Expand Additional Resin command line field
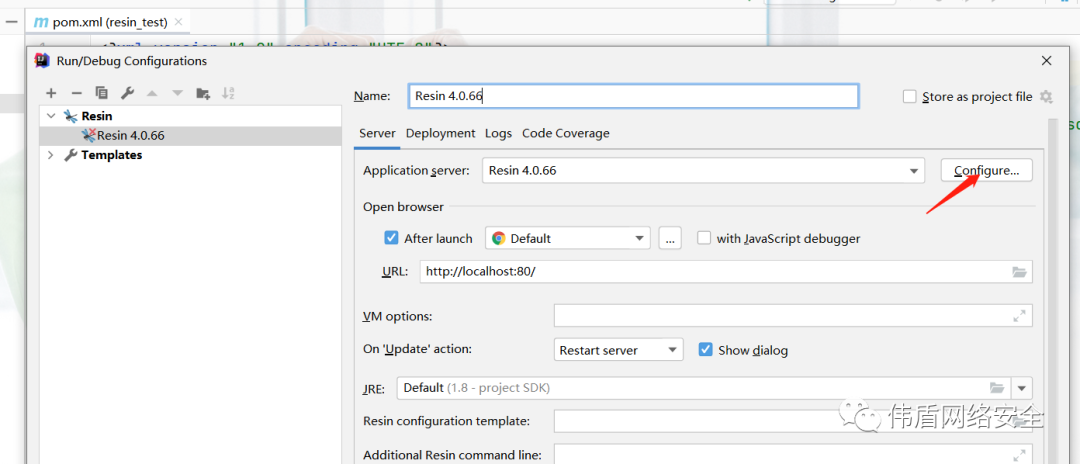Viewport: 1080px width, 464px height. [x=1019, y=455]
